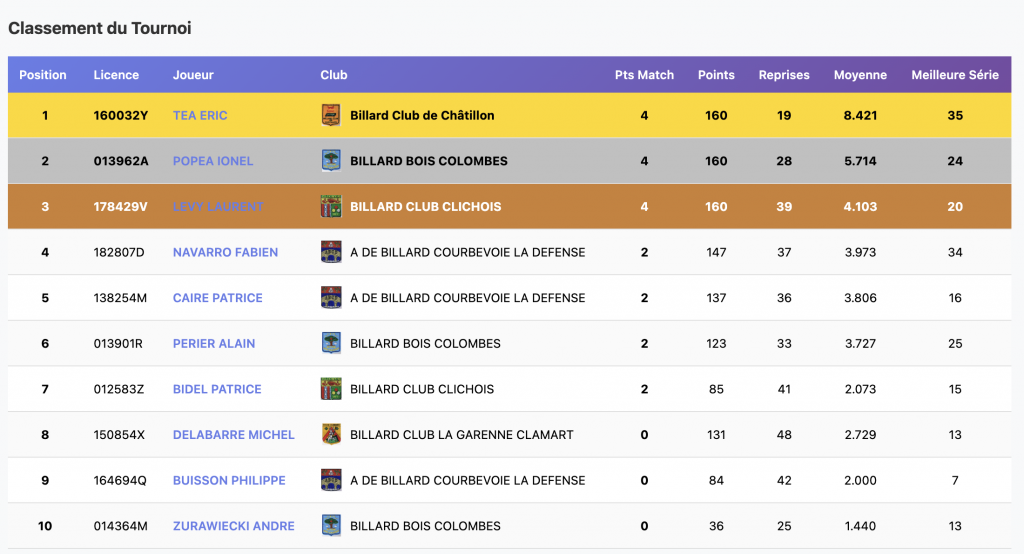The width and height of the screenshot is (1024, 554).
Task: Click Billard Club Clichois logo in LEVY LAURENT row
Action: click(x=331, y=207)
